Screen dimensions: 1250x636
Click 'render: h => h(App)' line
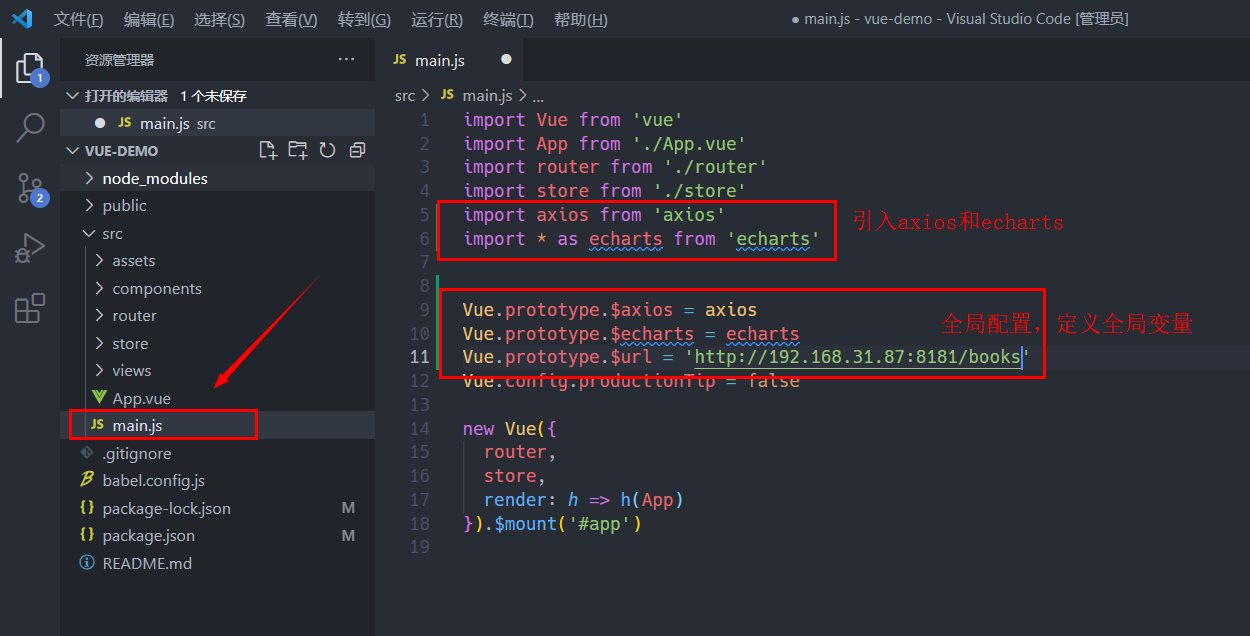point(584,499)
